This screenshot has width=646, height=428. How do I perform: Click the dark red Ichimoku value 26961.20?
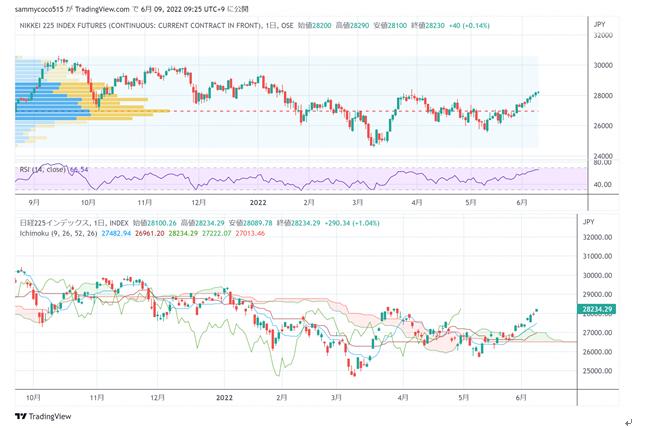click(150, 233)
